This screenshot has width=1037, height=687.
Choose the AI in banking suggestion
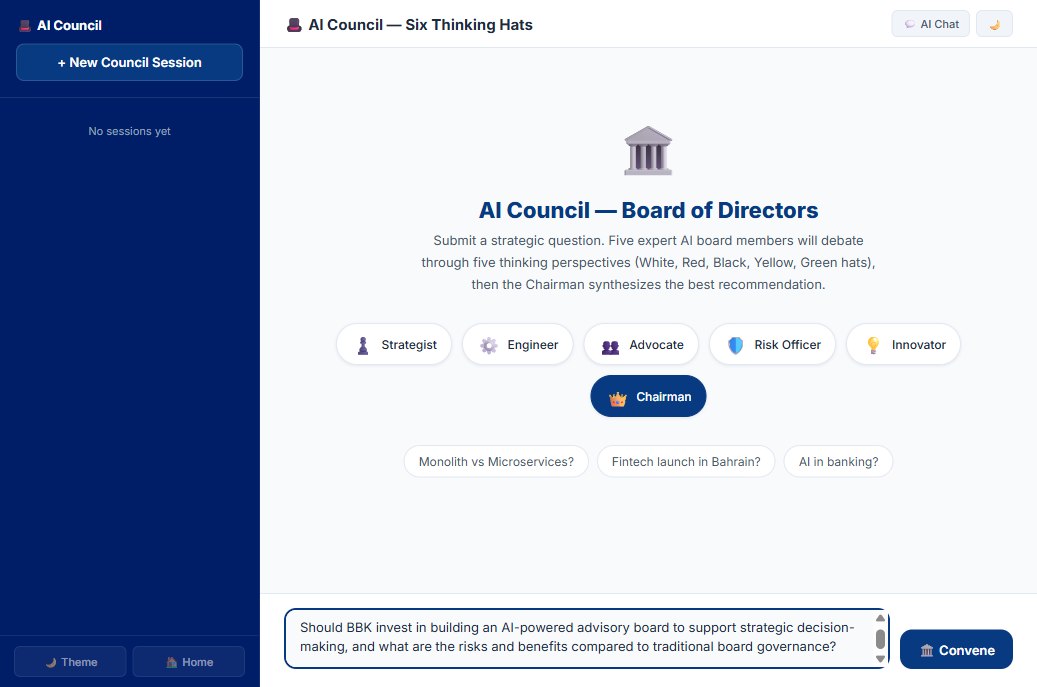(839, 462)
